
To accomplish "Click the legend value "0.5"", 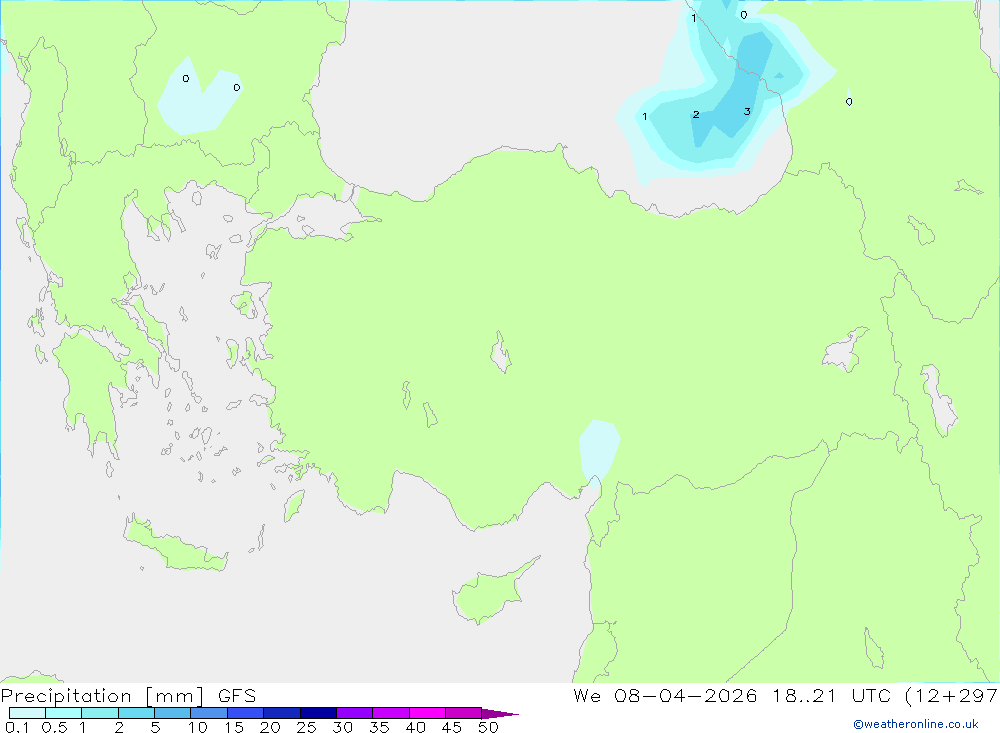I will pyautogui.click(x=54, y=727).
